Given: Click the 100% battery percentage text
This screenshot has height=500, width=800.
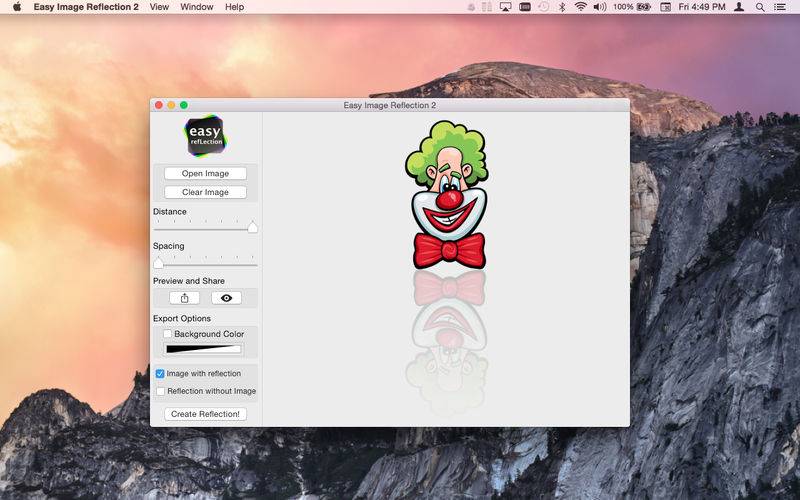Looking at the screenshot, I should 623,7.
